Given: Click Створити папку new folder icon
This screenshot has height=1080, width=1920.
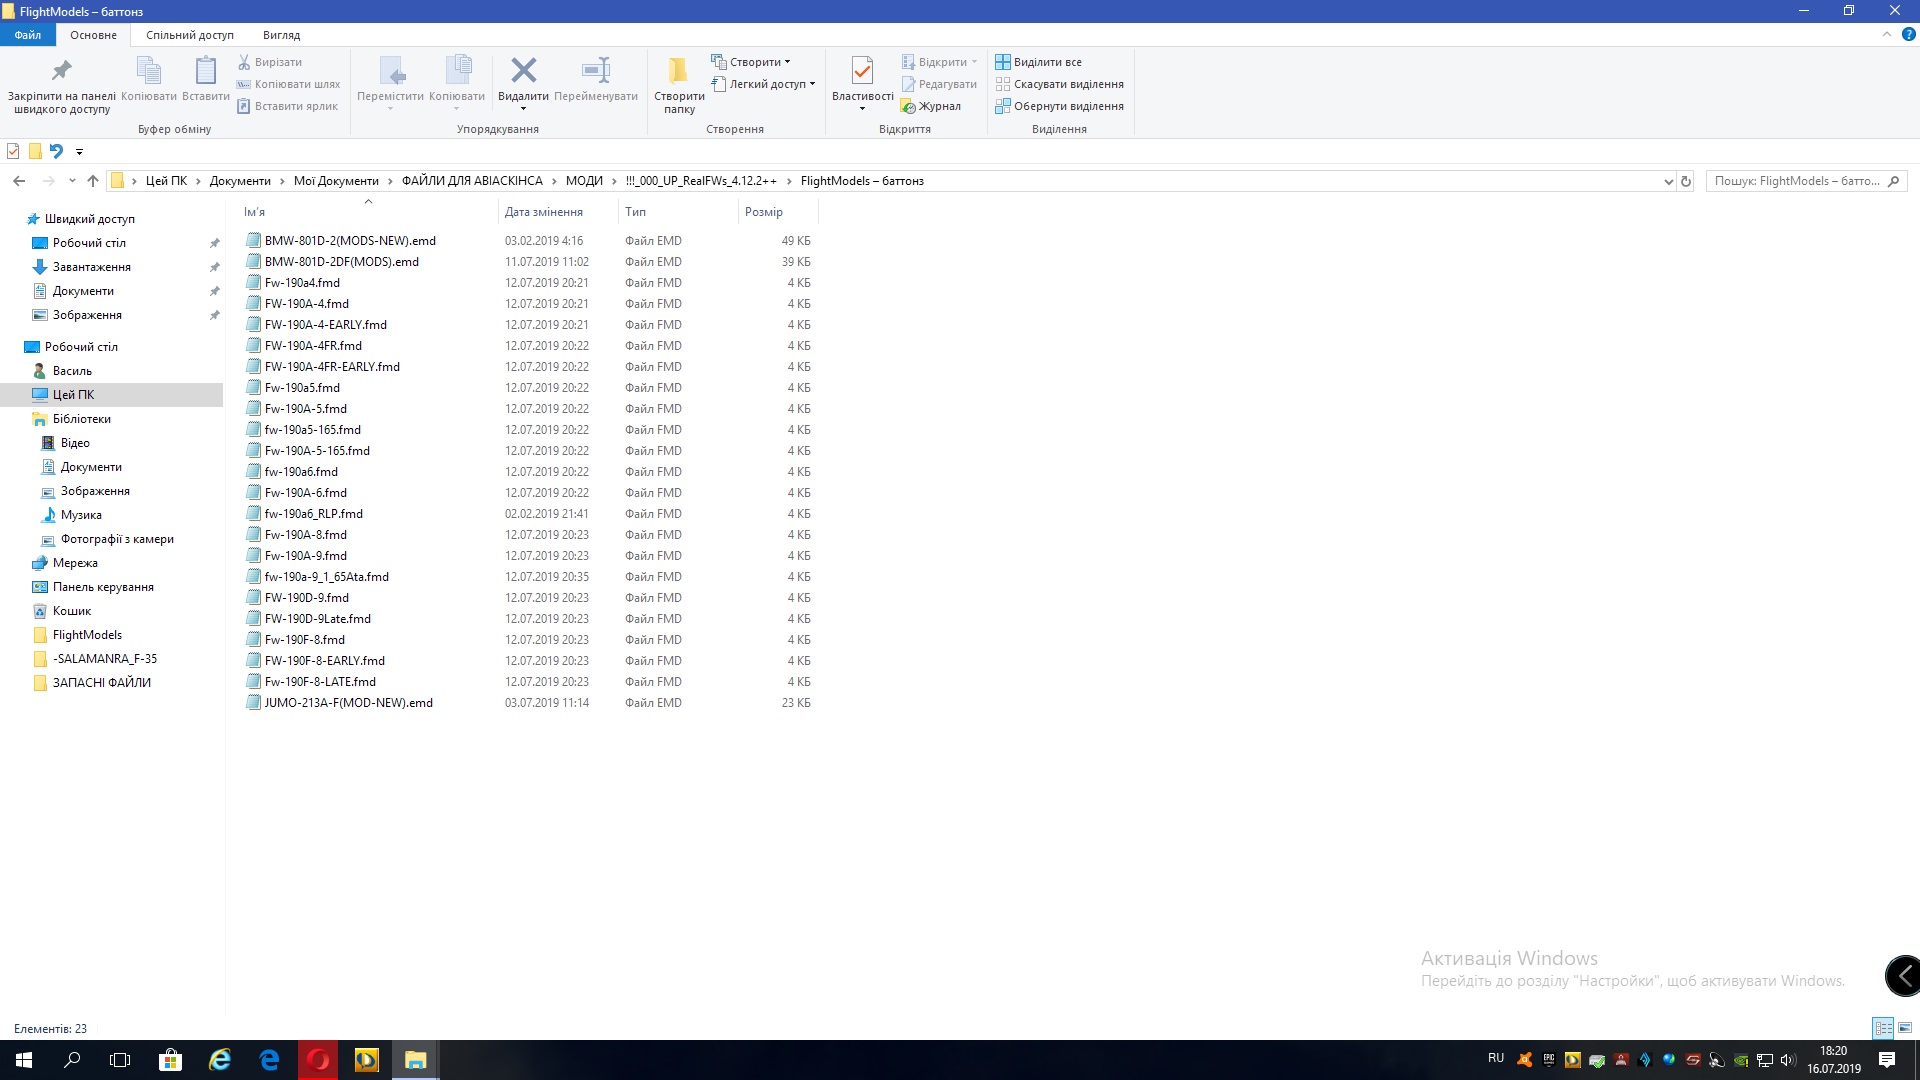Looking at the screenshot, I should click(x=678, y=71).
